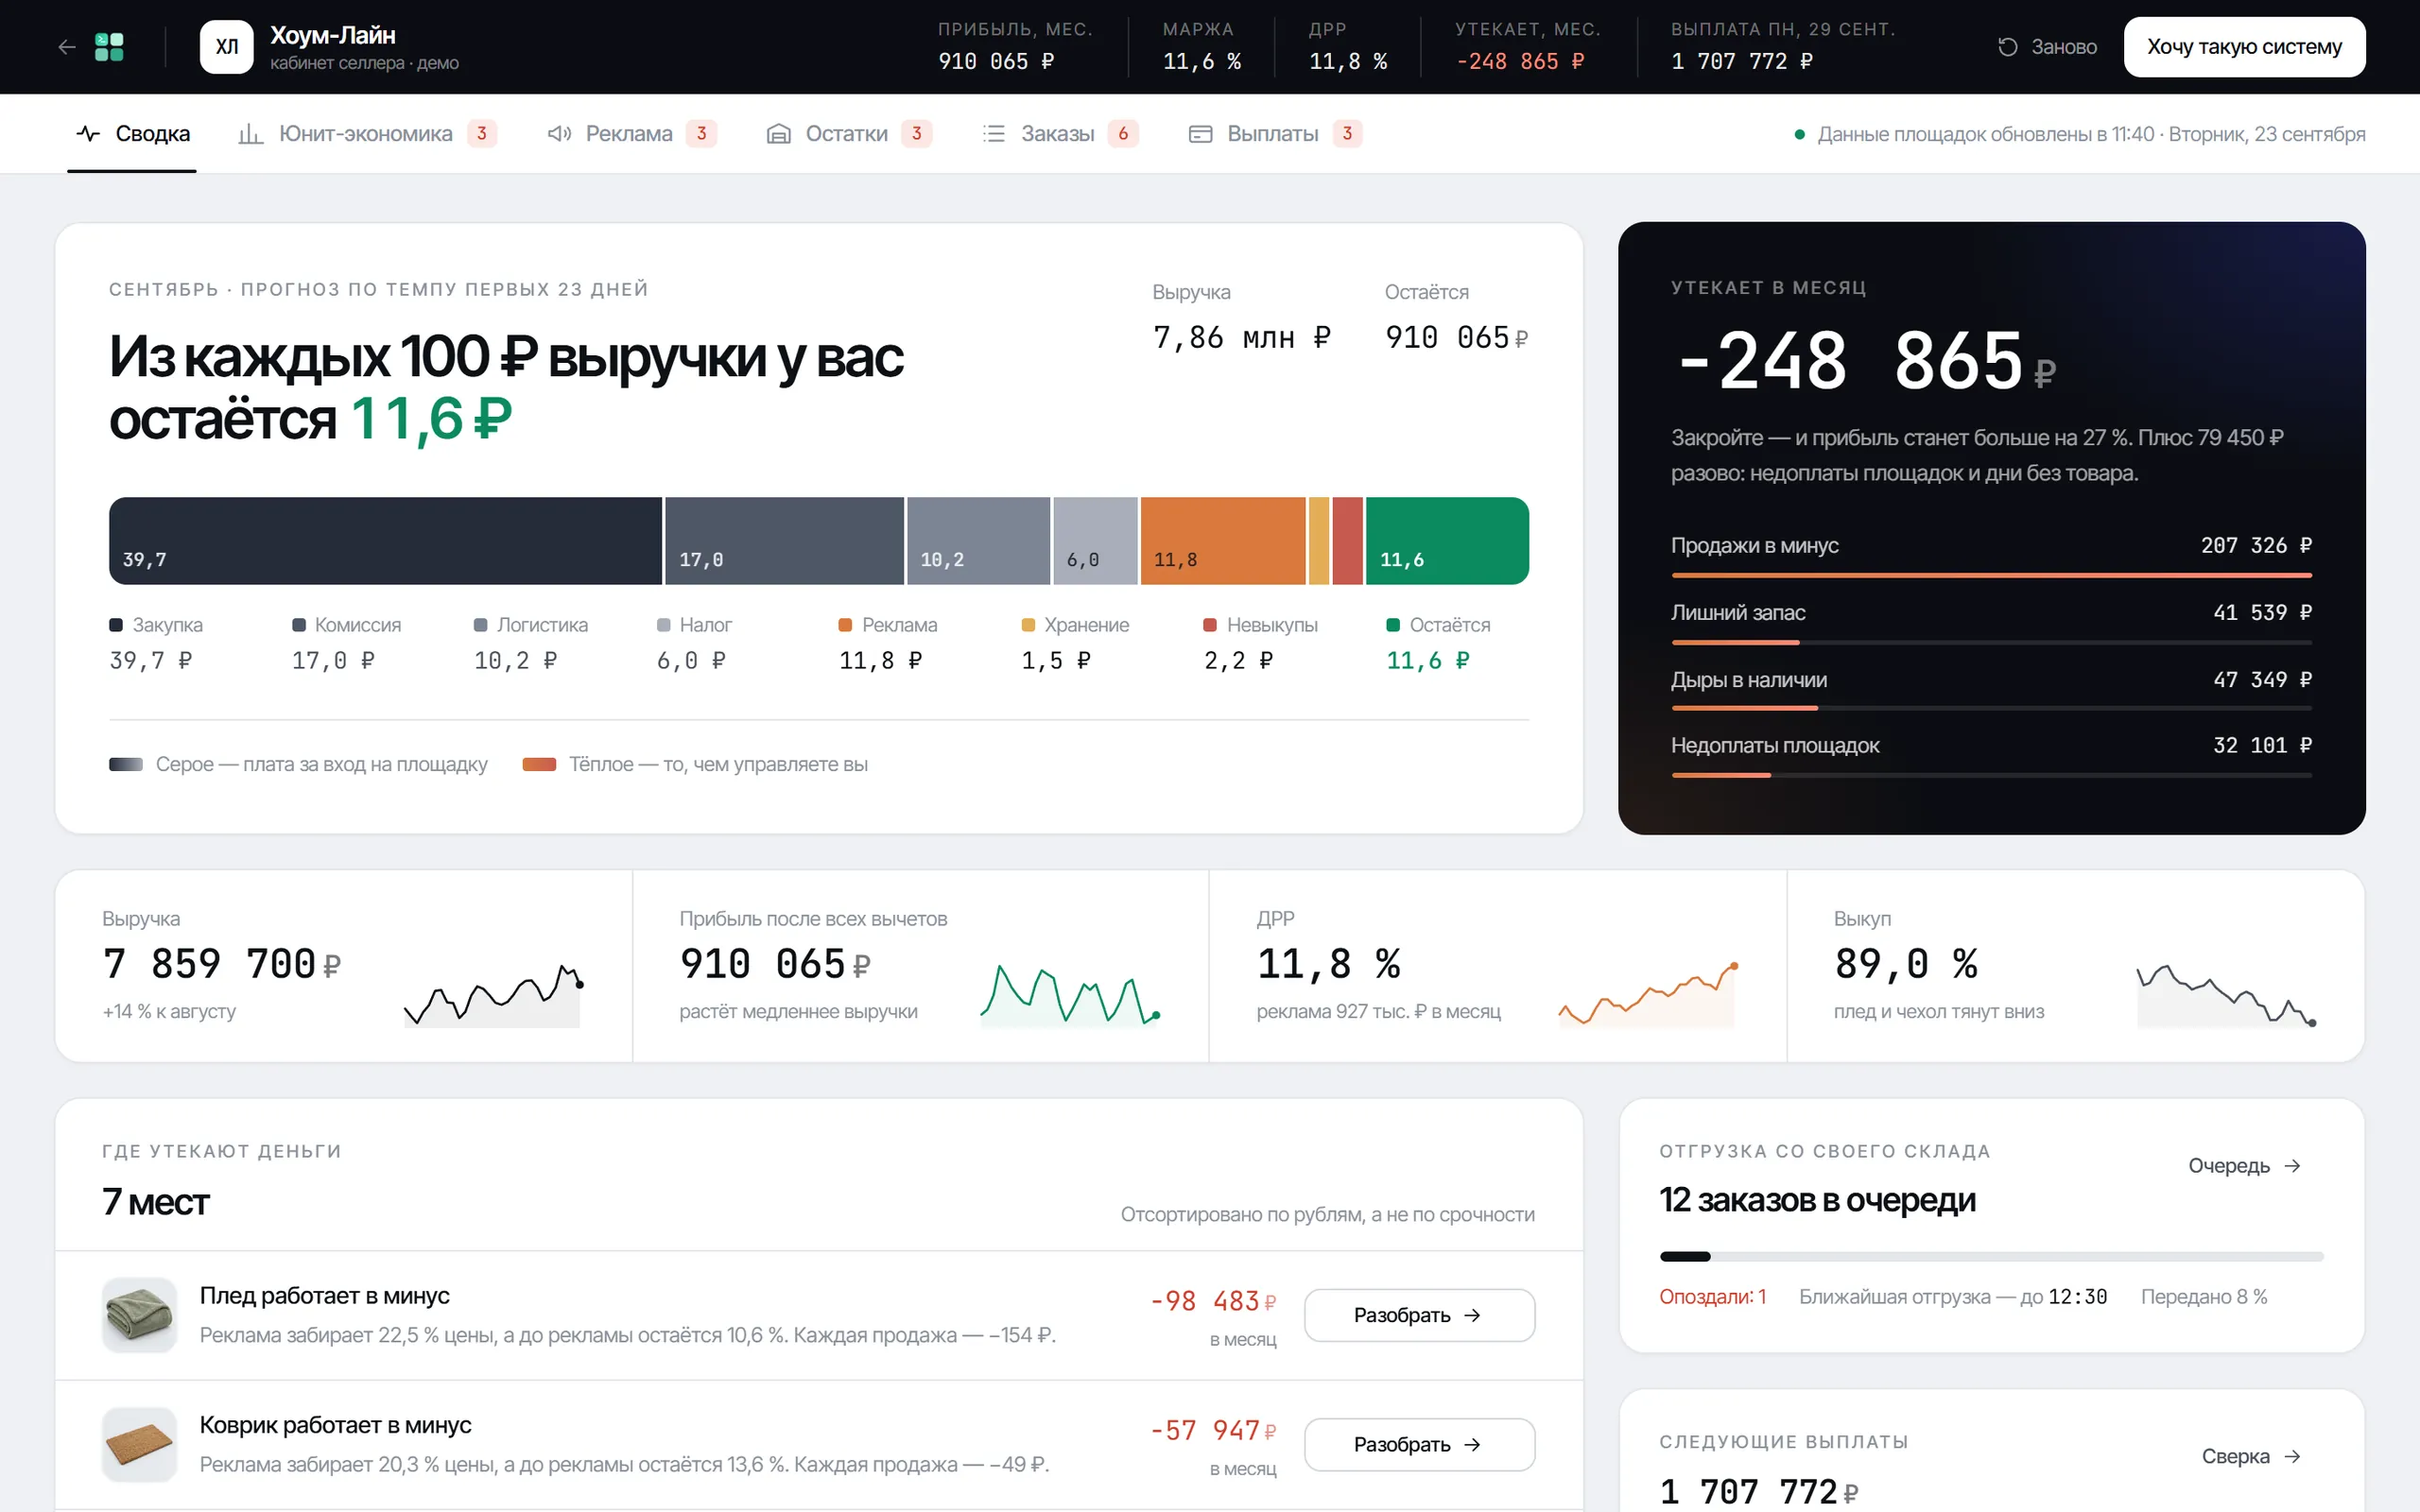Click the Комиссия 17,0 bar segment

point(784,541)
